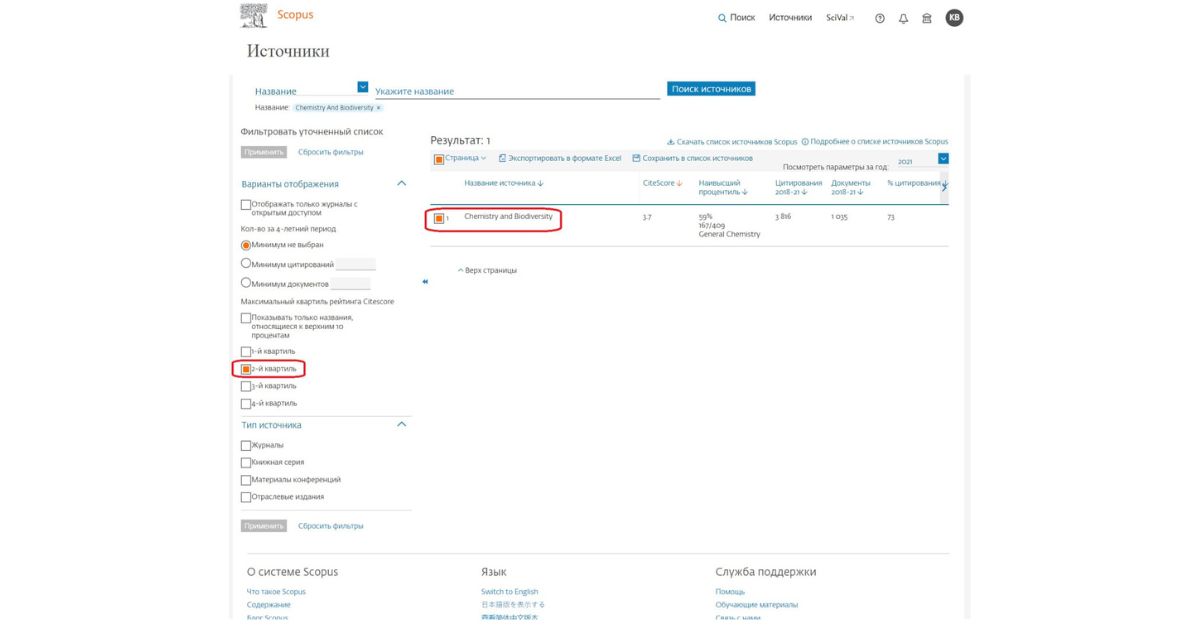Click the General Chemistry category text
The image size is (1200, 627).
pyautogui.click(x=730, y=234)
